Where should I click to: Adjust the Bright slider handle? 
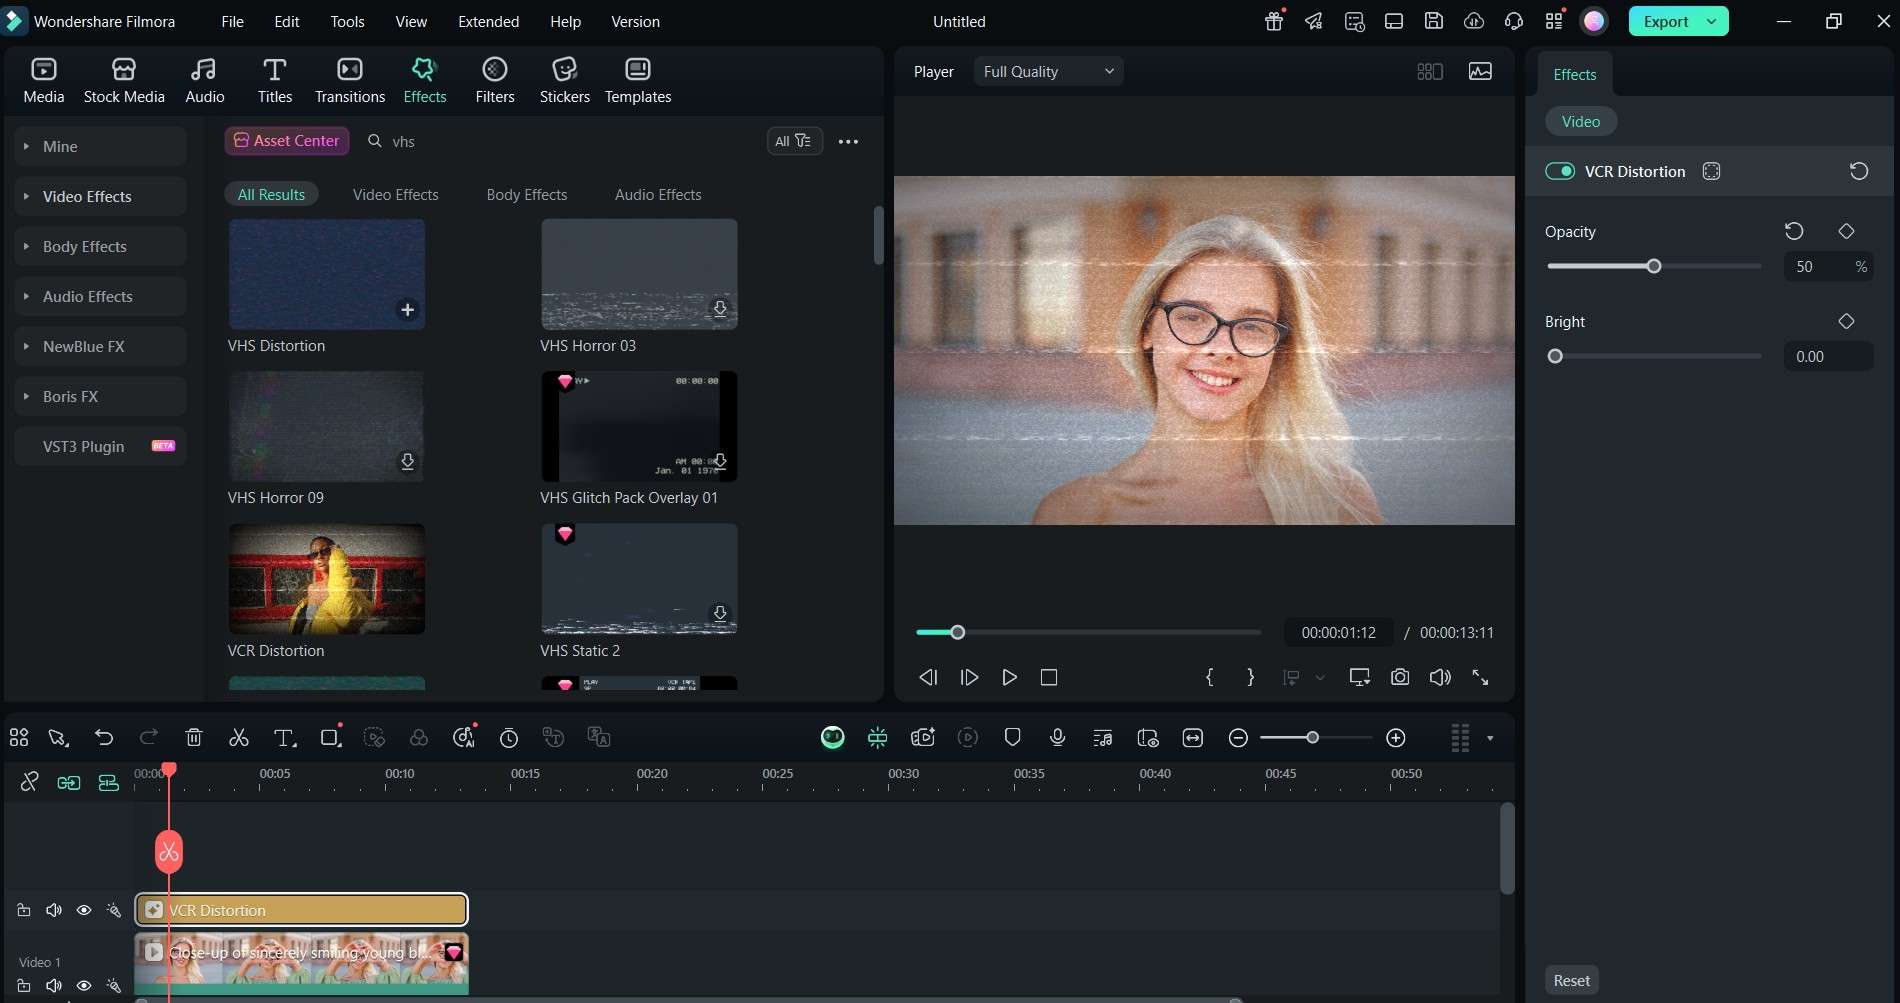point(1555,356)
